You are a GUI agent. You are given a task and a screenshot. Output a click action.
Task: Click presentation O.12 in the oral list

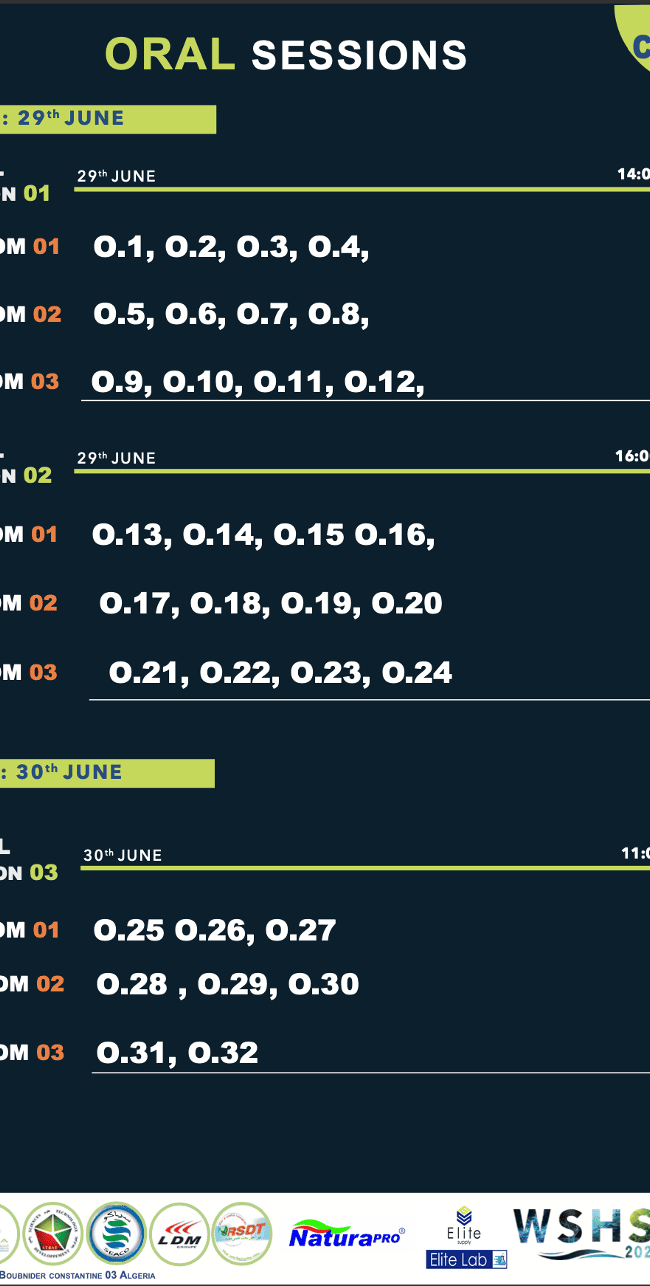tap(384, 382)
